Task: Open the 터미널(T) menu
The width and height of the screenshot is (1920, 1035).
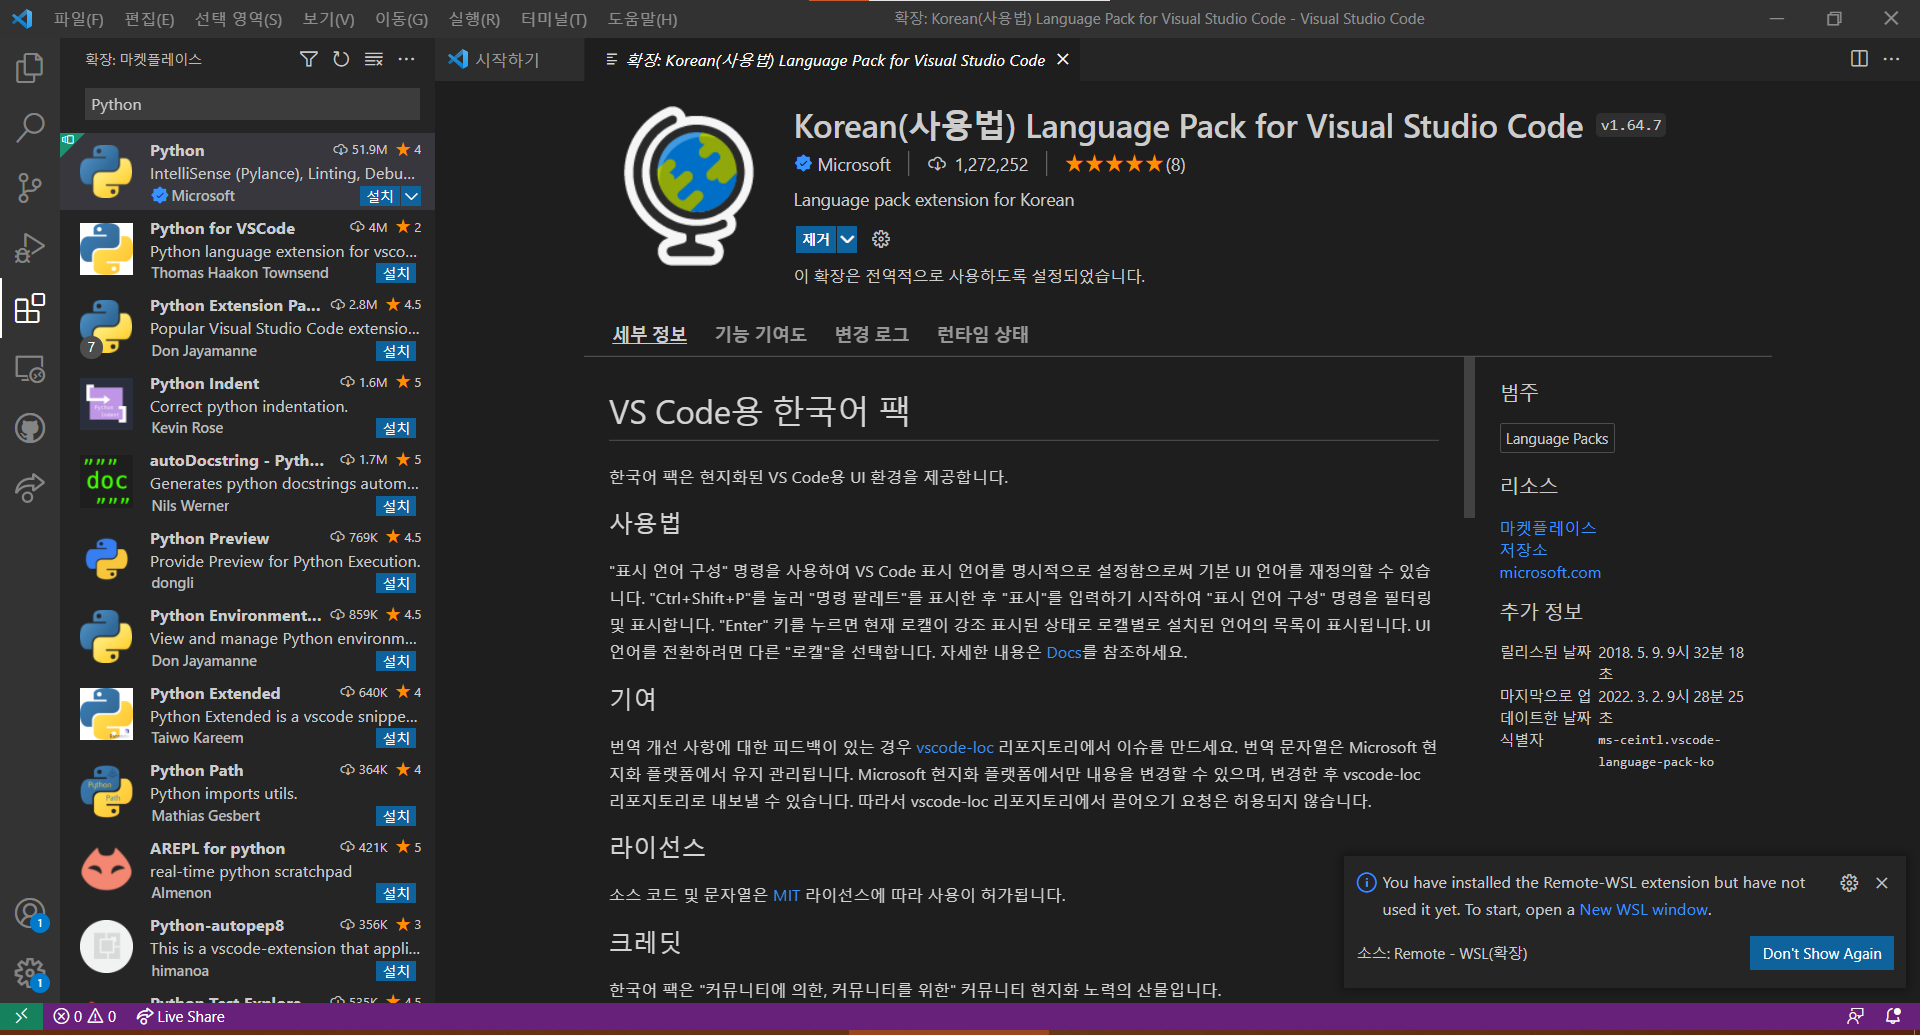Action: tap(553, 19)
